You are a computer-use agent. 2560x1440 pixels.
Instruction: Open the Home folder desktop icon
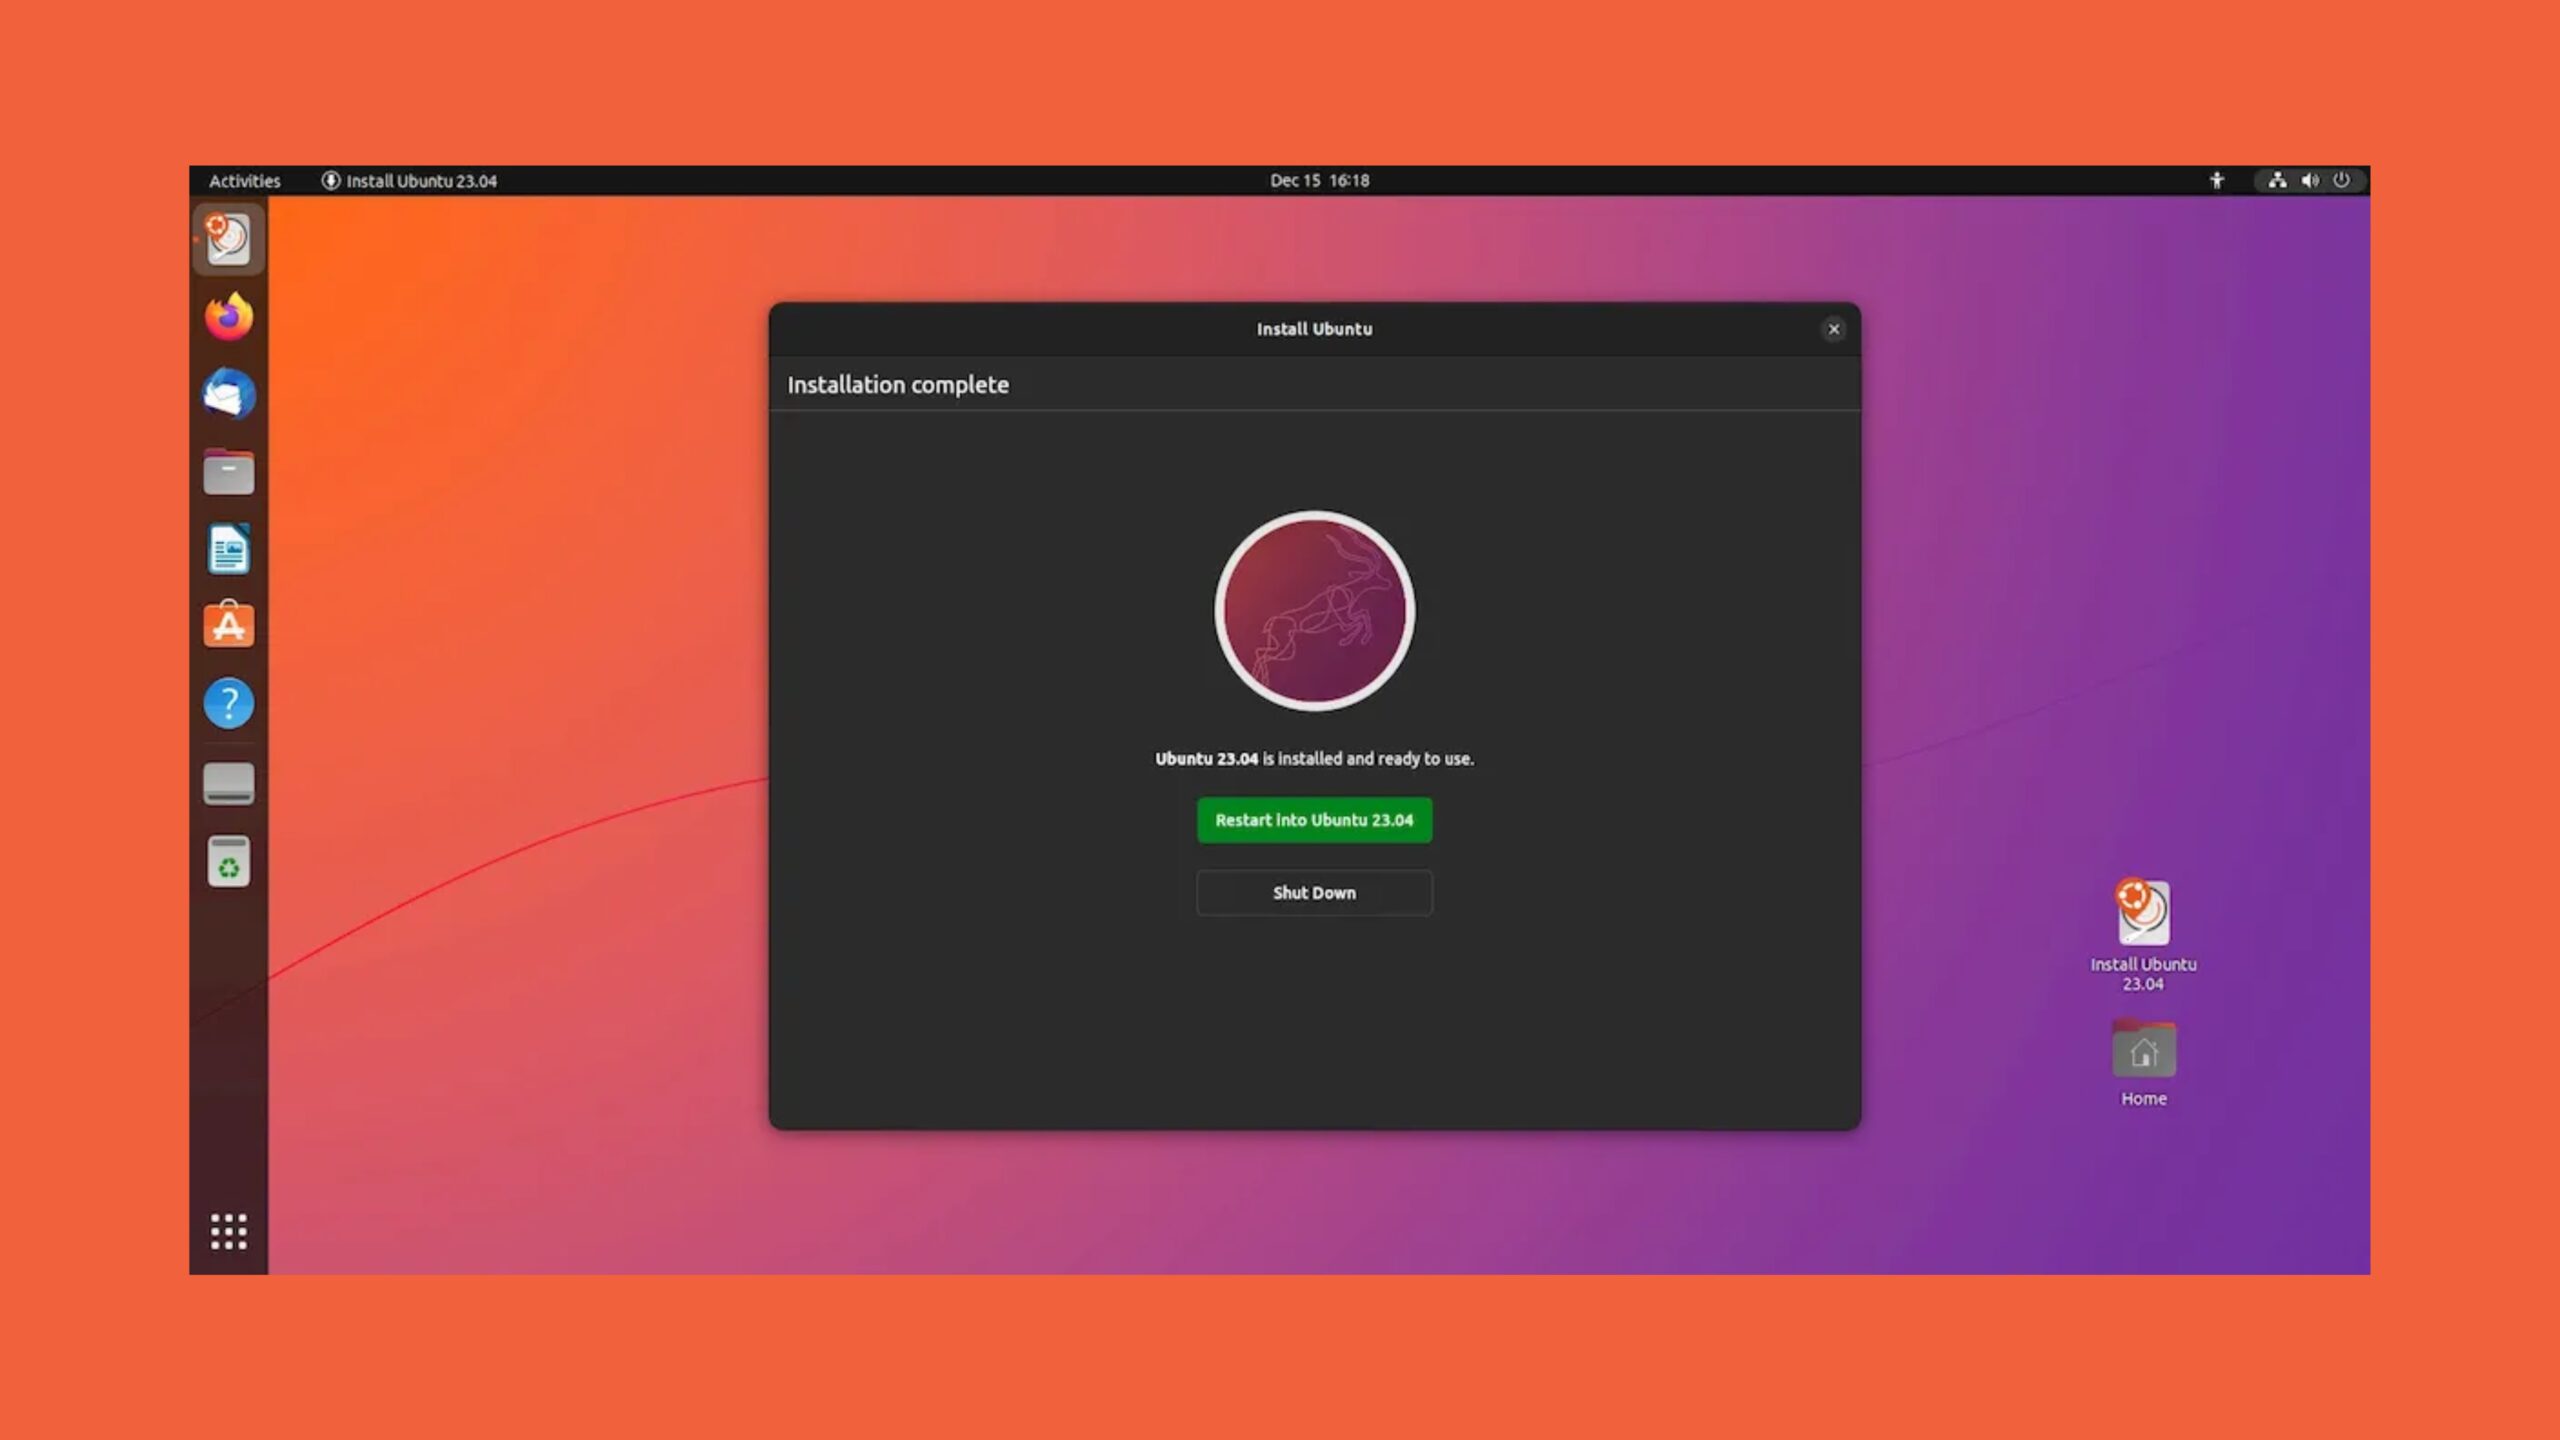(2143, 1062)
